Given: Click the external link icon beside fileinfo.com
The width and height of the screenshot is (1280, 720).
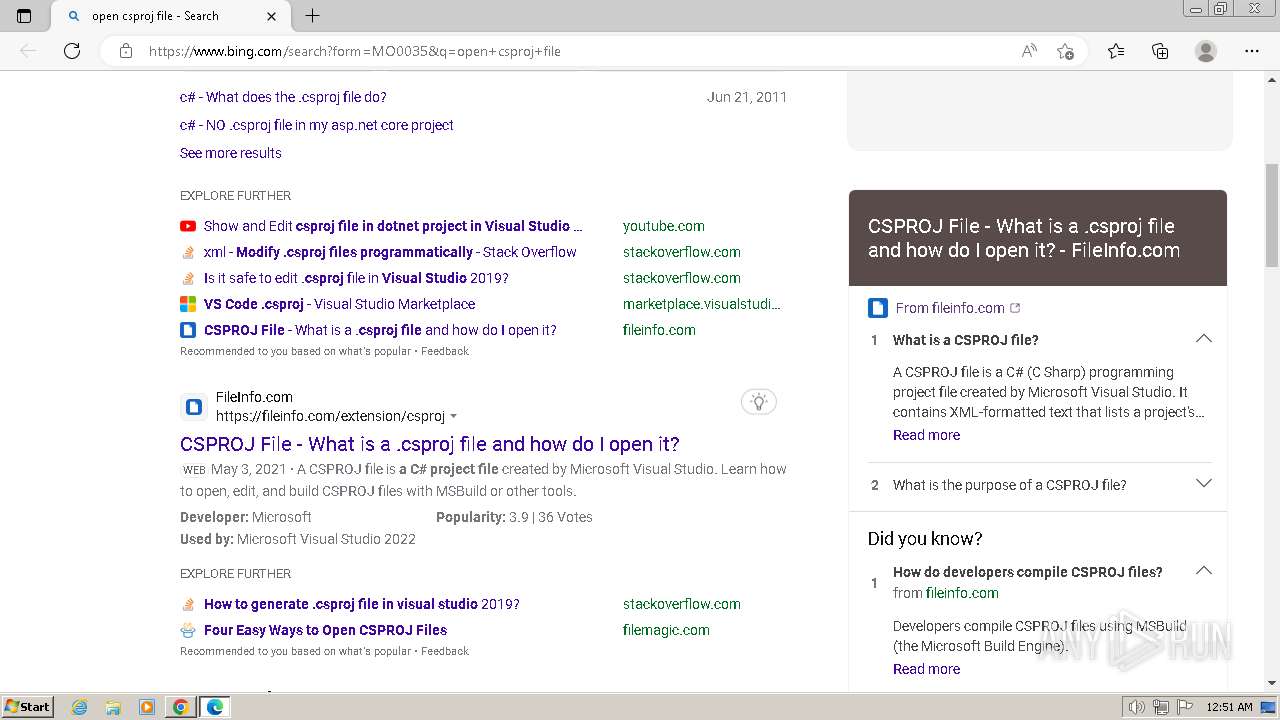Looking at the screenshot, I should click(1015, 308).
